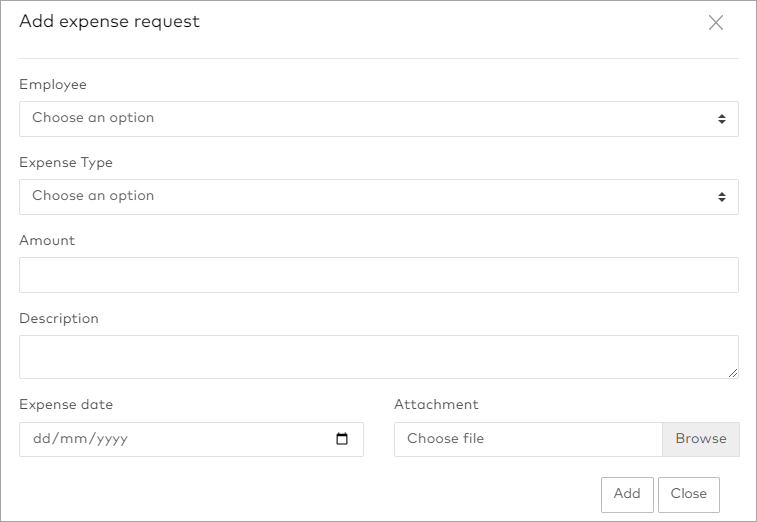Close the expense dialog with X icon
Screen dimensions: 757x522
[x=716, y=23]
